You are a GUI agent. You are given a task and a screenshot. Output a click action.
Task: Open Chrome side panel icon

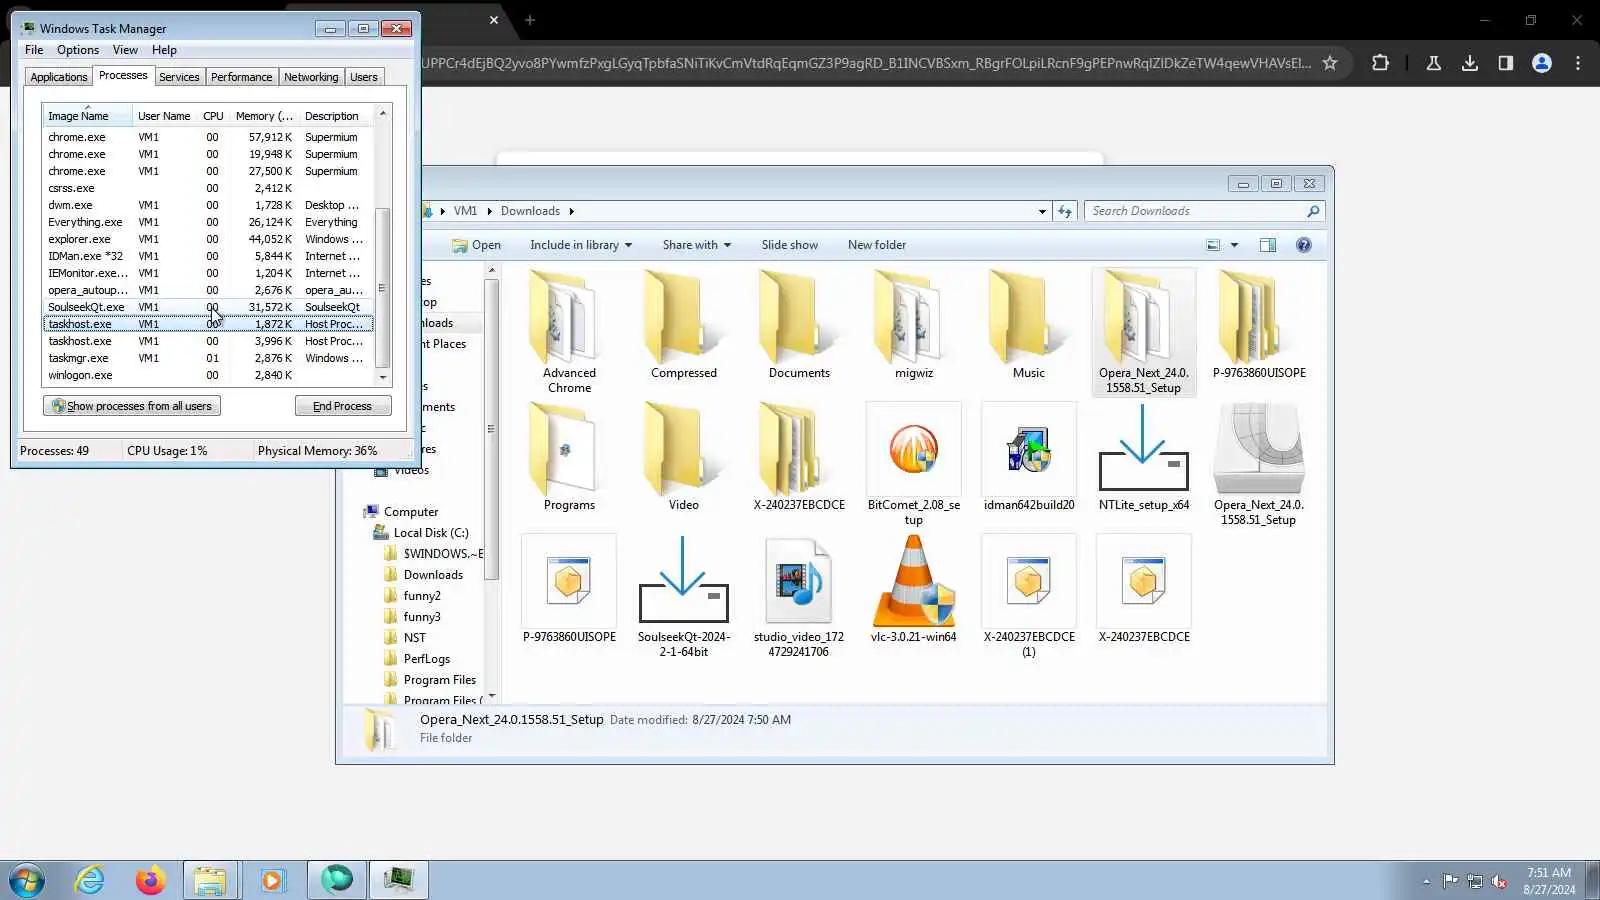tap(1505, 63)
